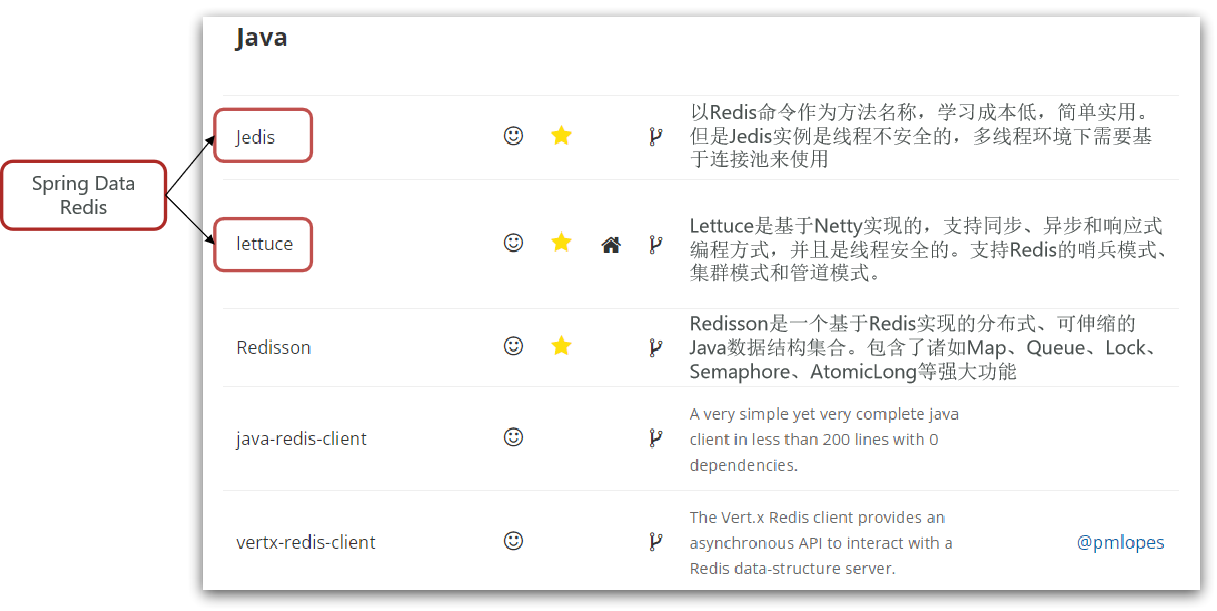1217x611 pixels.
Task: Open the fork icon for java-redis-client
Action: click(655, 438)
